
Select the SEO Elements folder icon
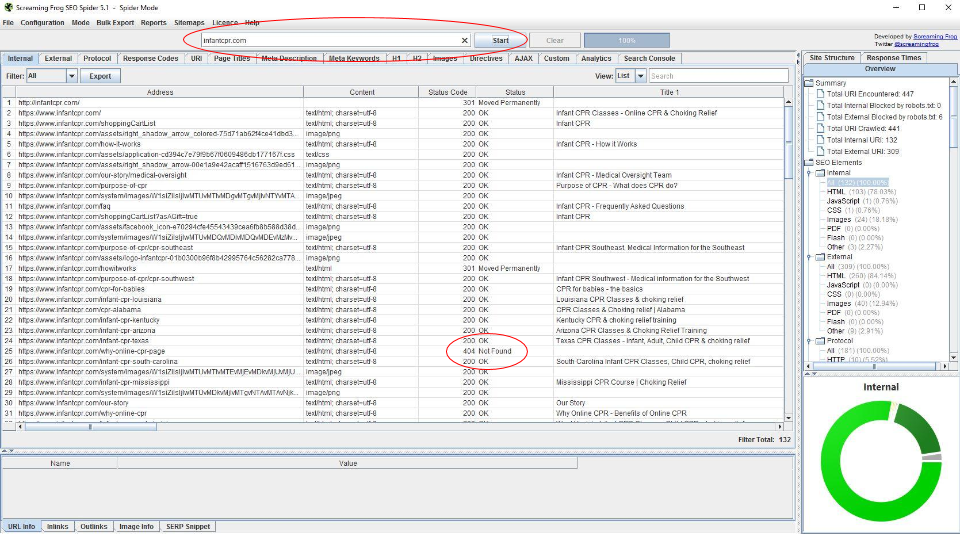(x=809, y=162)
